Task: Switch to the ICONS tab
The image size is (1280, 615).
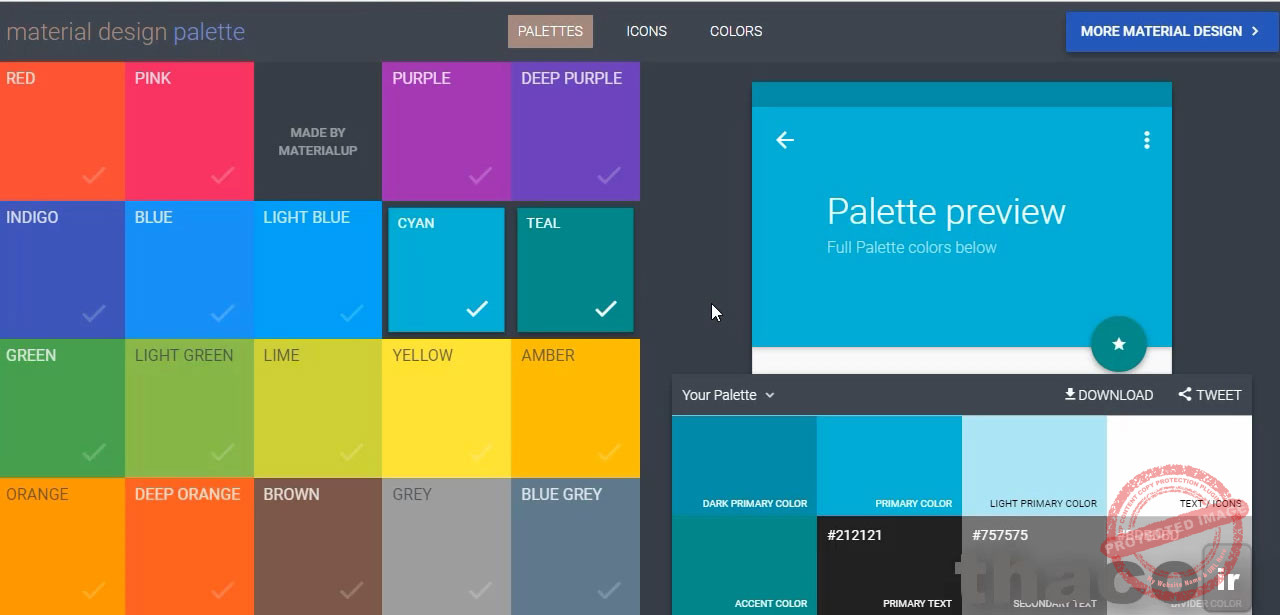Action: pyautogui.click(x=646, y=31)
